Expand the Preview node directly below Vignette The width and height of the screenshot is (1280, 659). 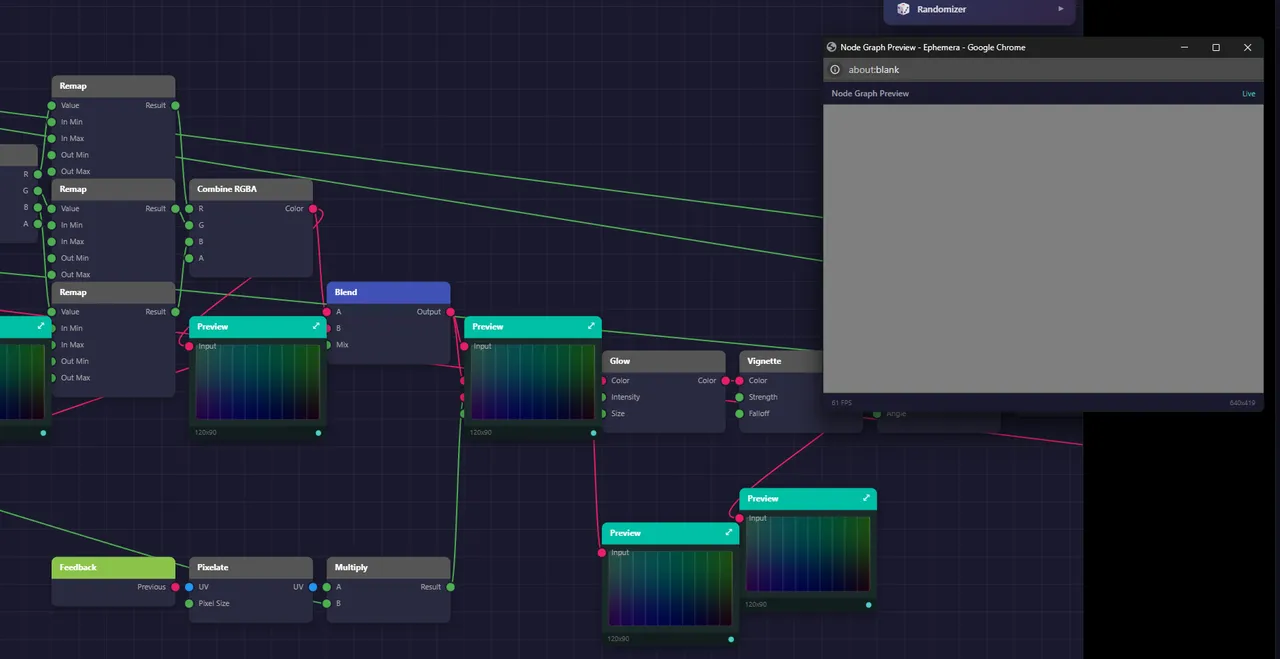866,498
